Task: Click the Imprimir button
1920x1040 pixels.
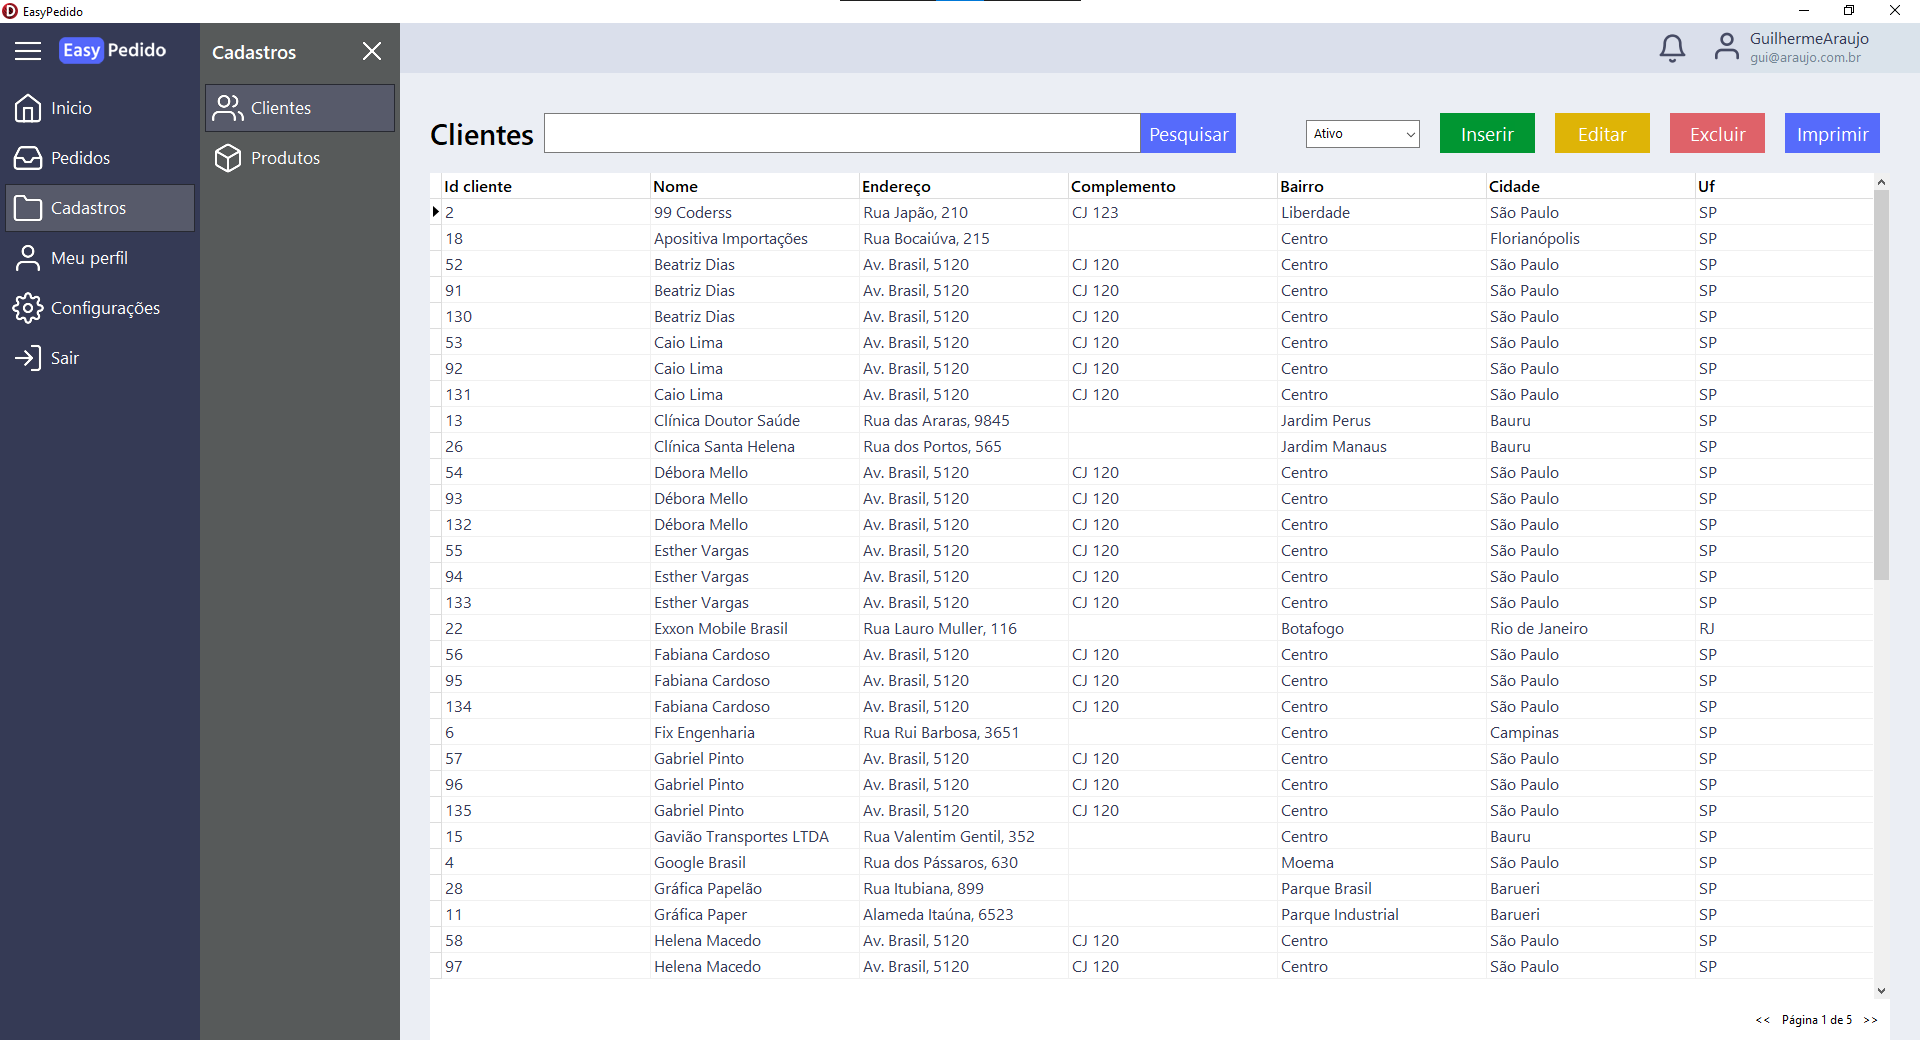Action: (1832, 133)
